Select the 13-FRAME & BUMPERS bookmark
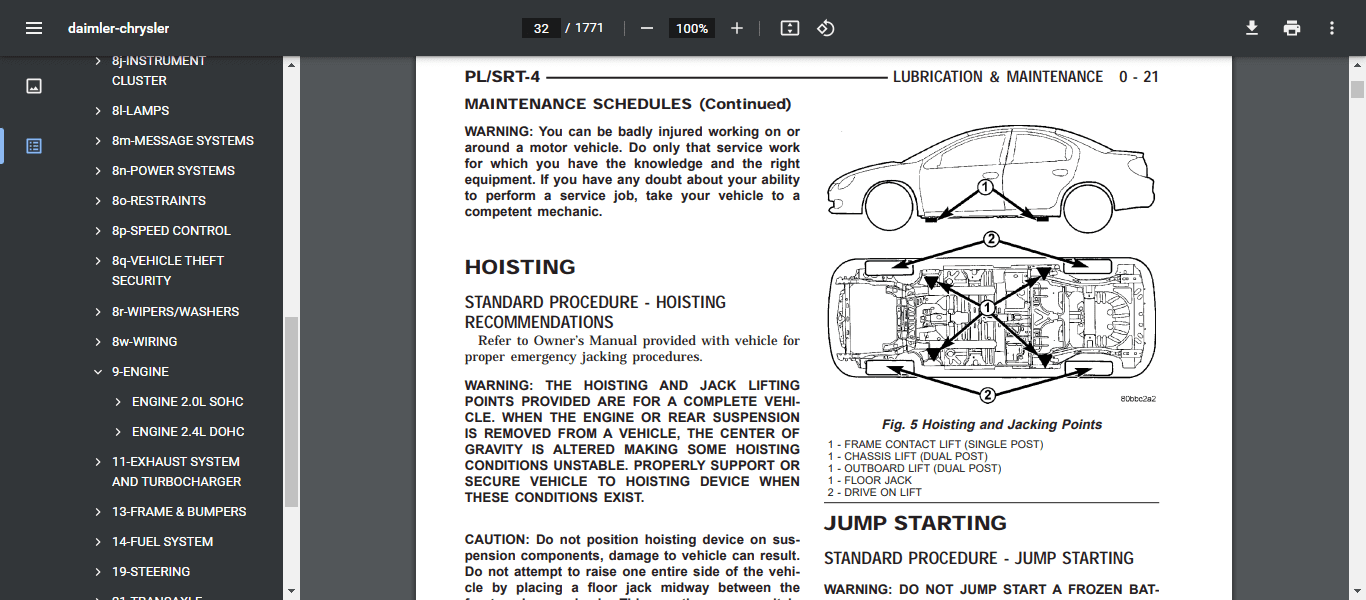The width and height of the screenshot is (1366, 600). 179,512
